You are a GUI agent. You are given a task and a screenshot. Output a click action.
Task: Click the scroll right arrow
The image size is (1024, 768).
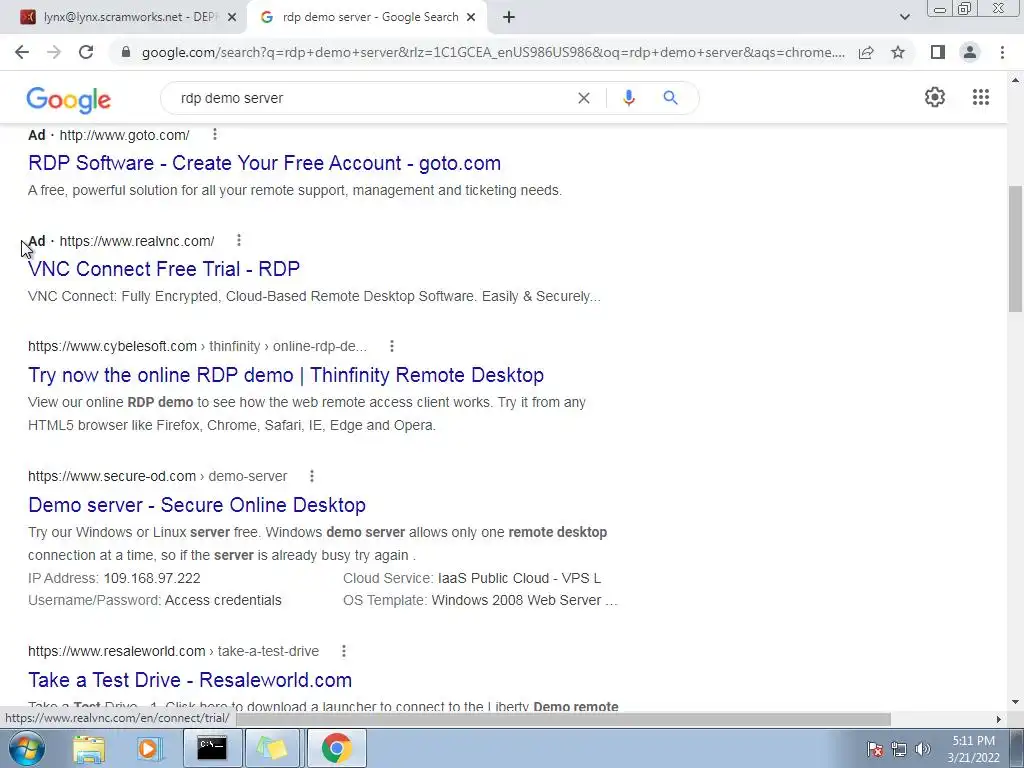point(998,719)
